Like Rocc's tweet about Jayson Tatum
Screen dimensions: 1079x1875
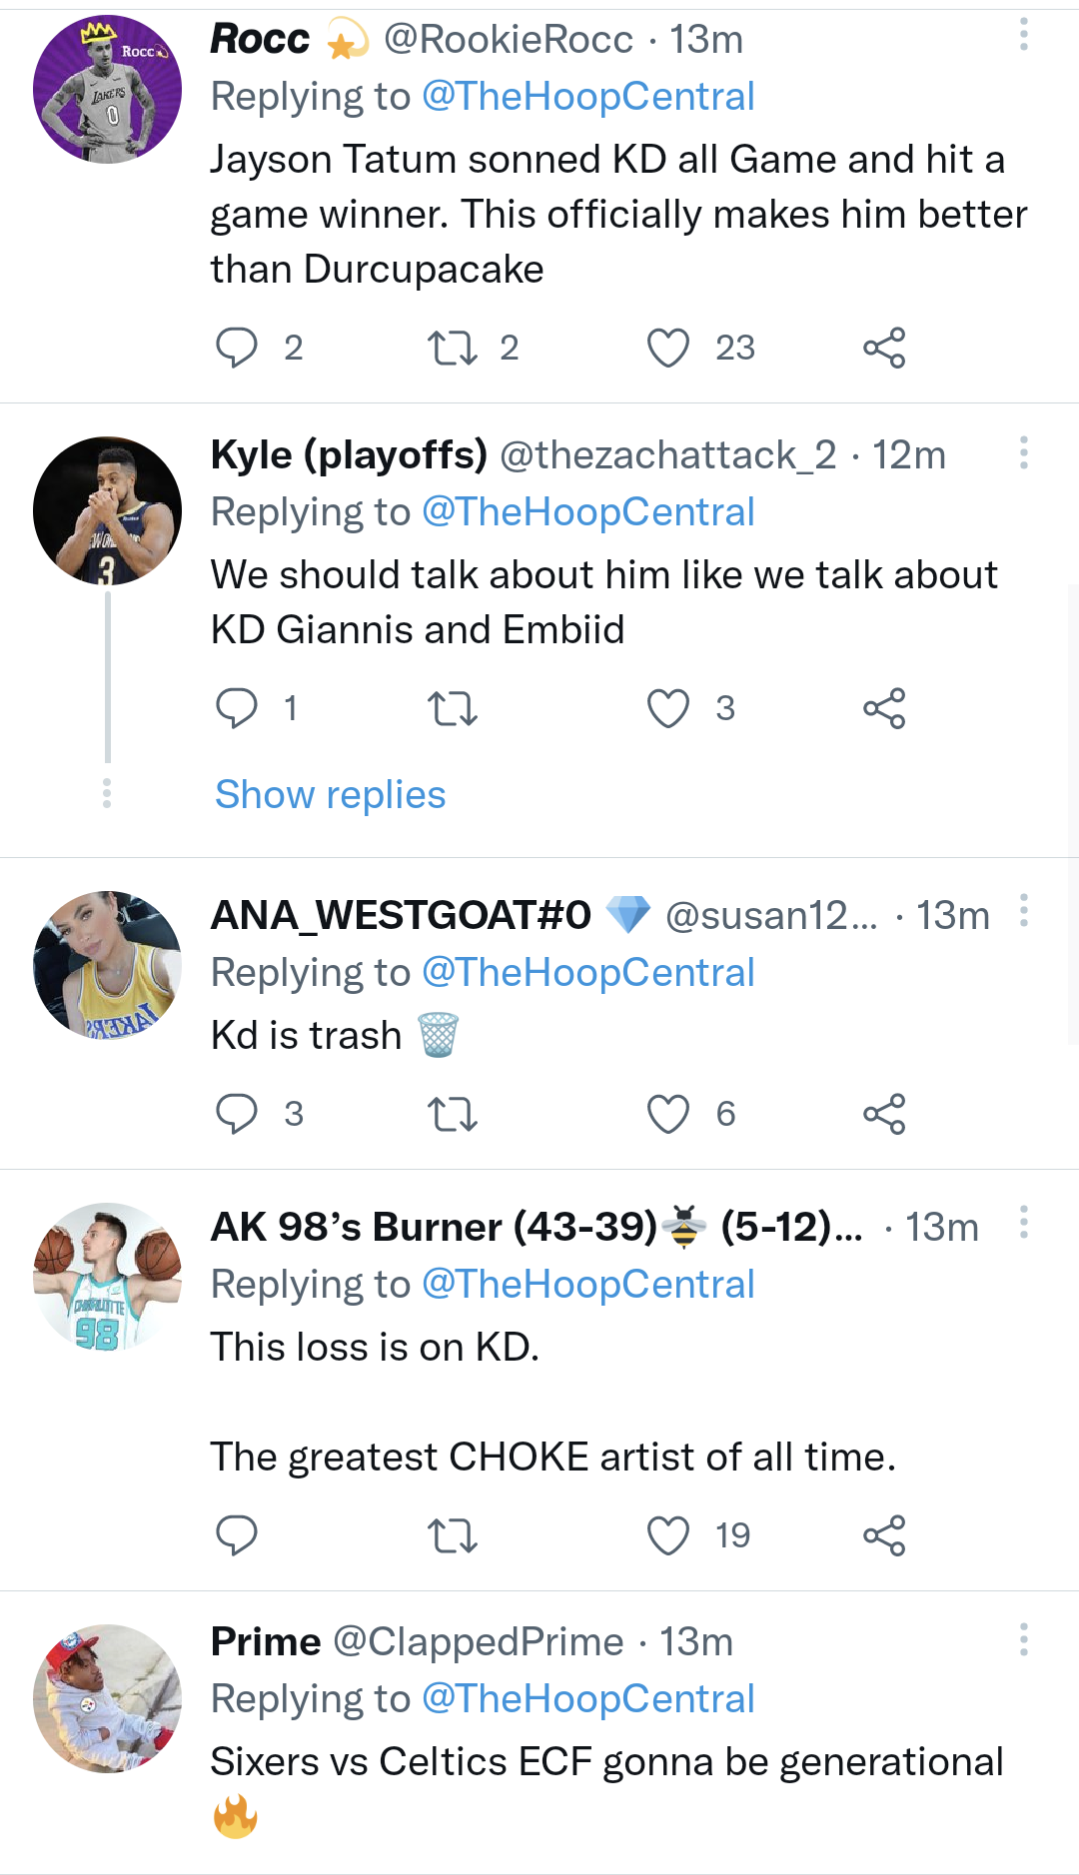coord(668,348)
